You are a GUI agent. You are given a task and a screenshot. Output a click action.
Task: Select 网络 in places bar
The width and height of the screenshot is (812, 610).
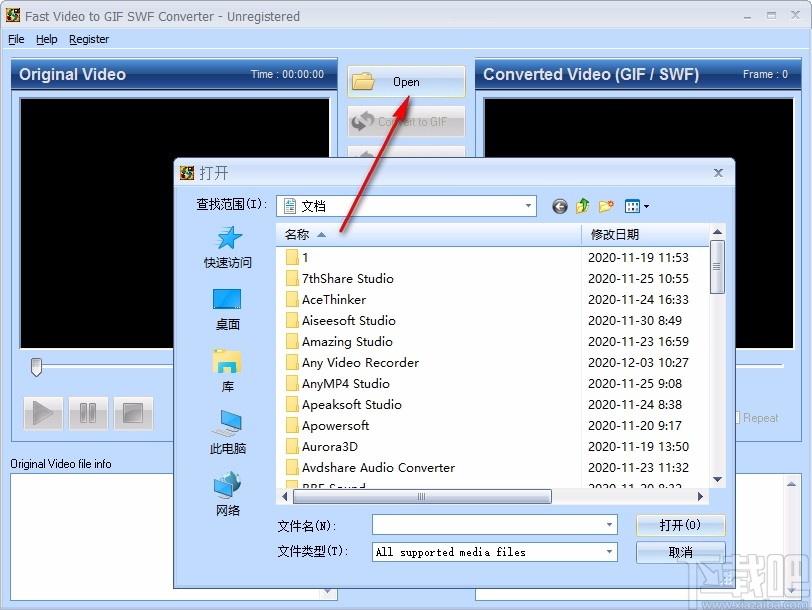228,495
